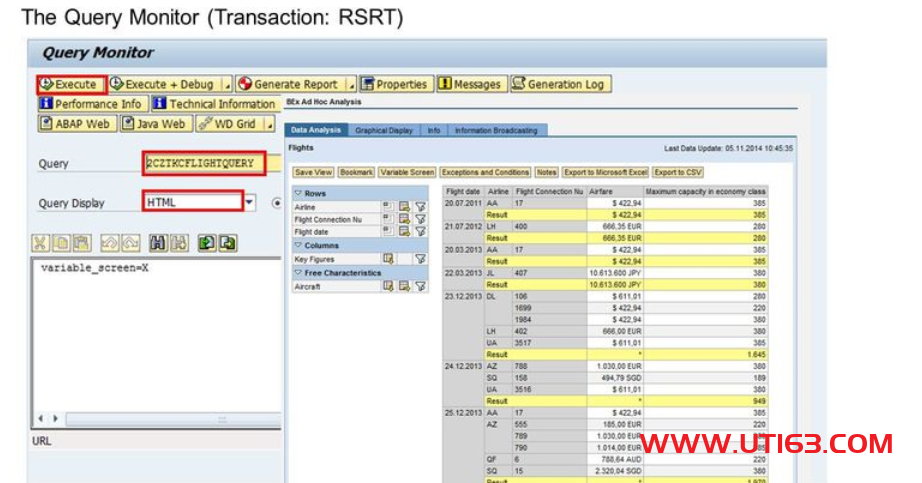Open the Execute + Debug dropdown arrow

pyautogui.click(x=226, y=85)
